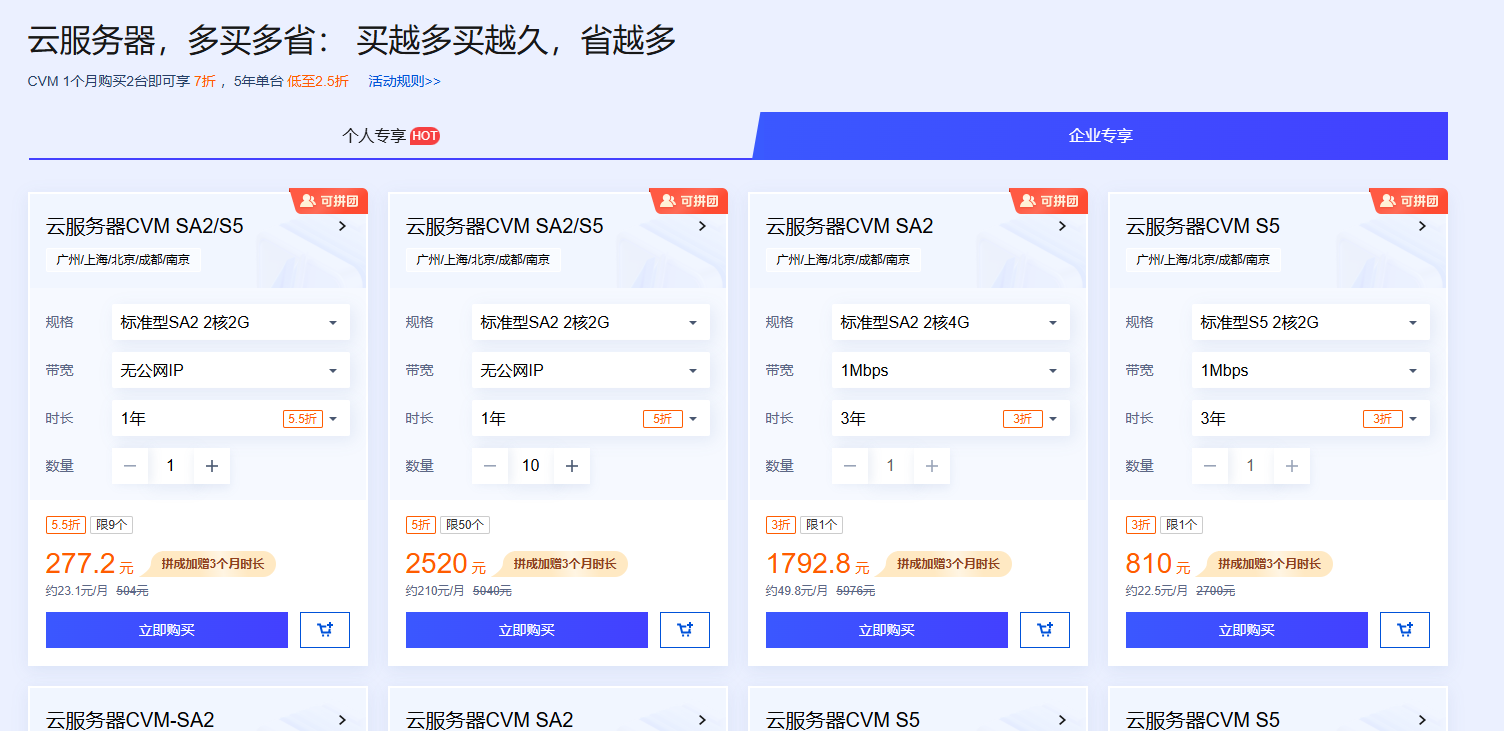Click the 约210元/月 monthly price text
This screenshot has width=1504, height=731.
435,591
